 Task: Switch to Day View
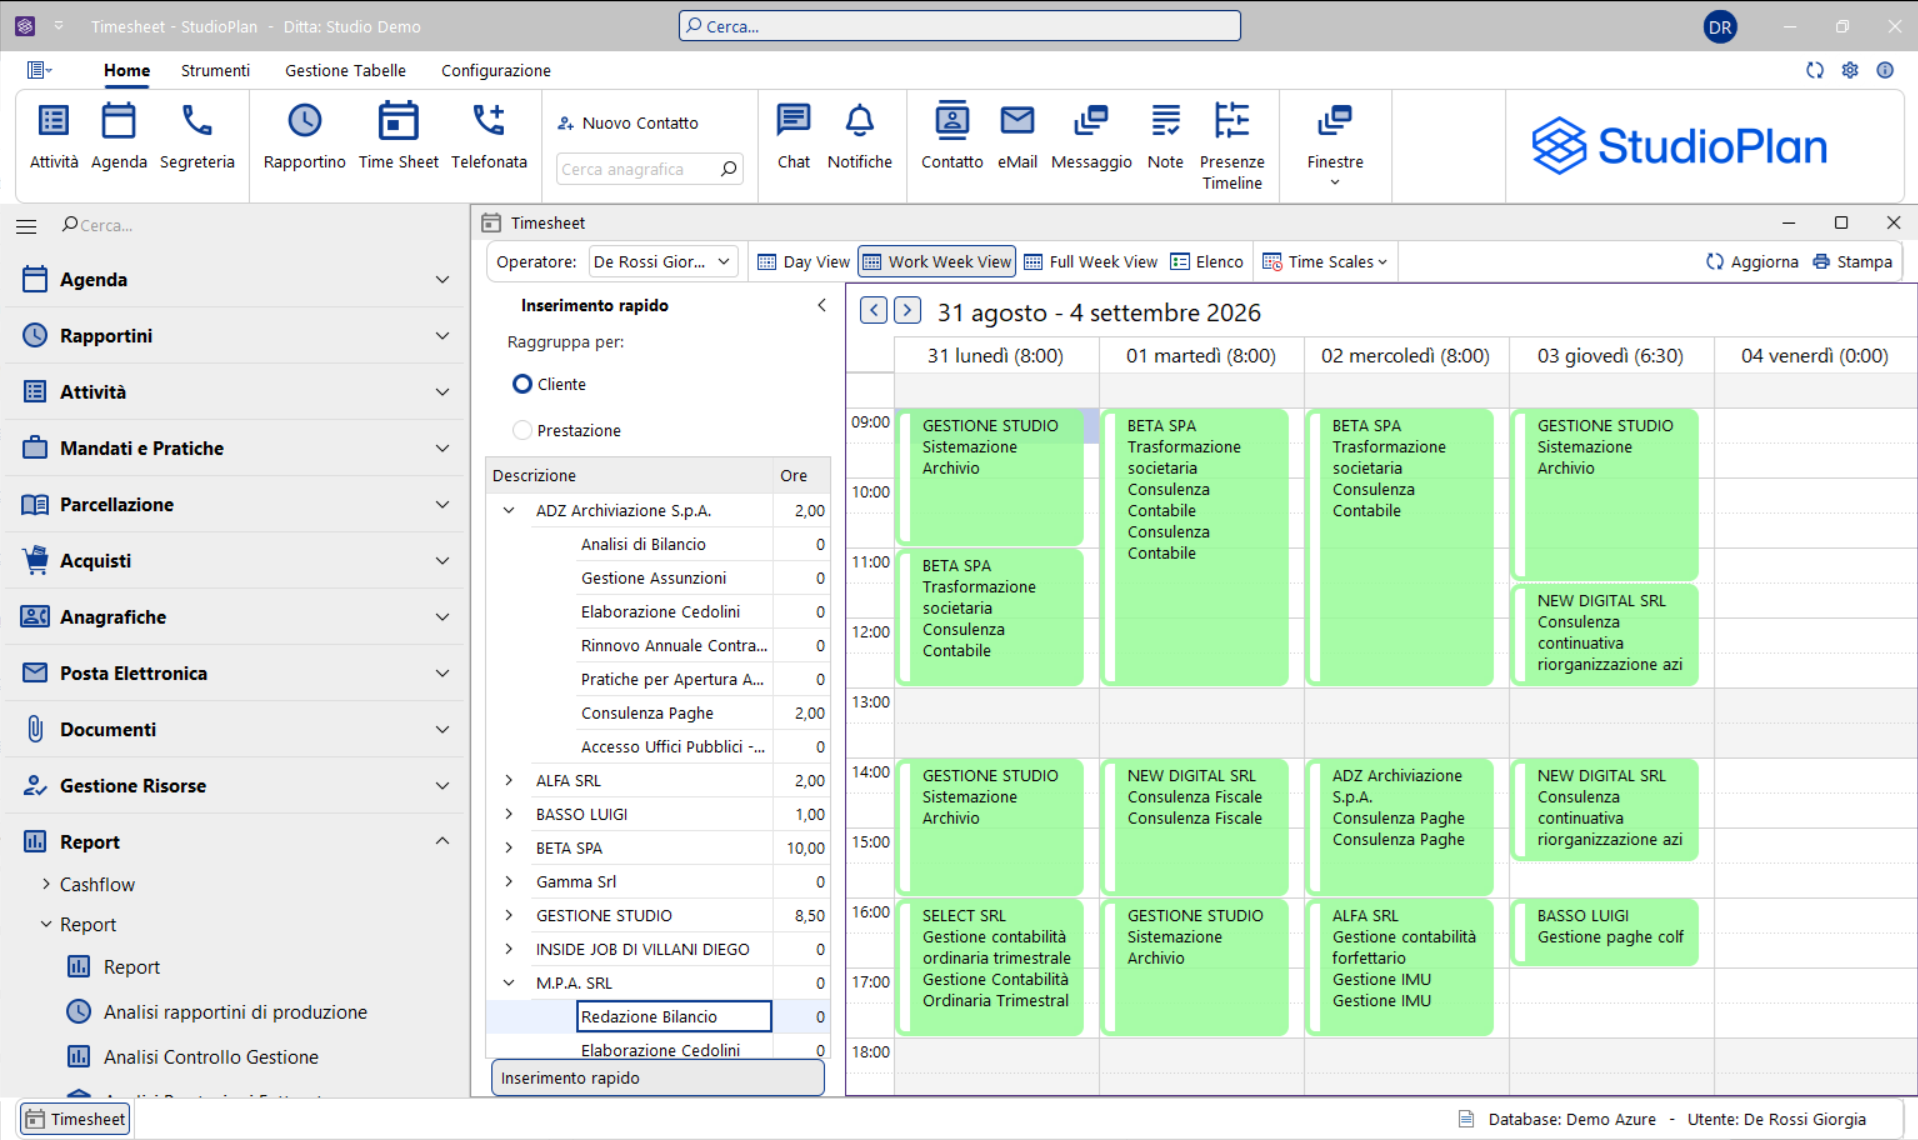pos(803,262)
